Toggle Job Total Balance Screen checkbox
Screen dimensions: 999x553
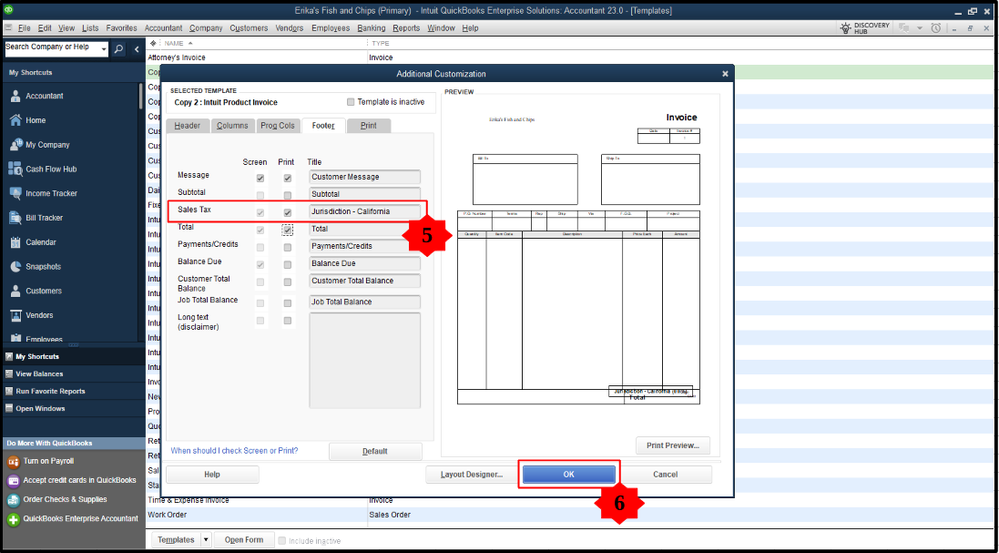coord(260,303)
